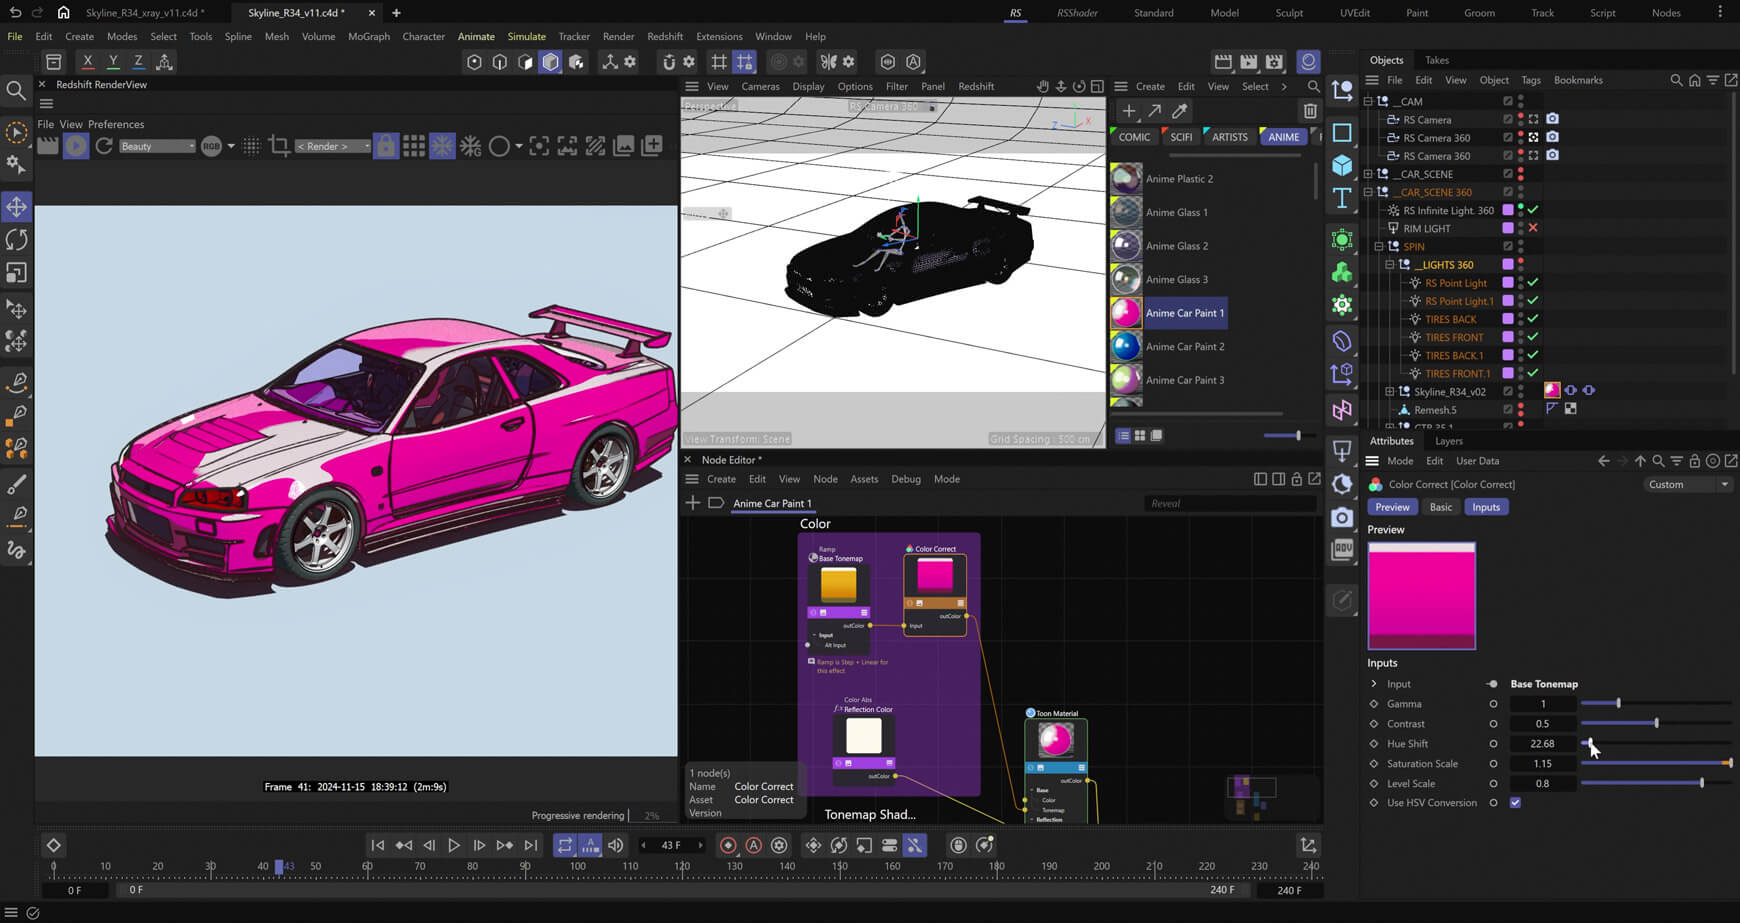Collapse the SPIN group

click(1379, 246)
